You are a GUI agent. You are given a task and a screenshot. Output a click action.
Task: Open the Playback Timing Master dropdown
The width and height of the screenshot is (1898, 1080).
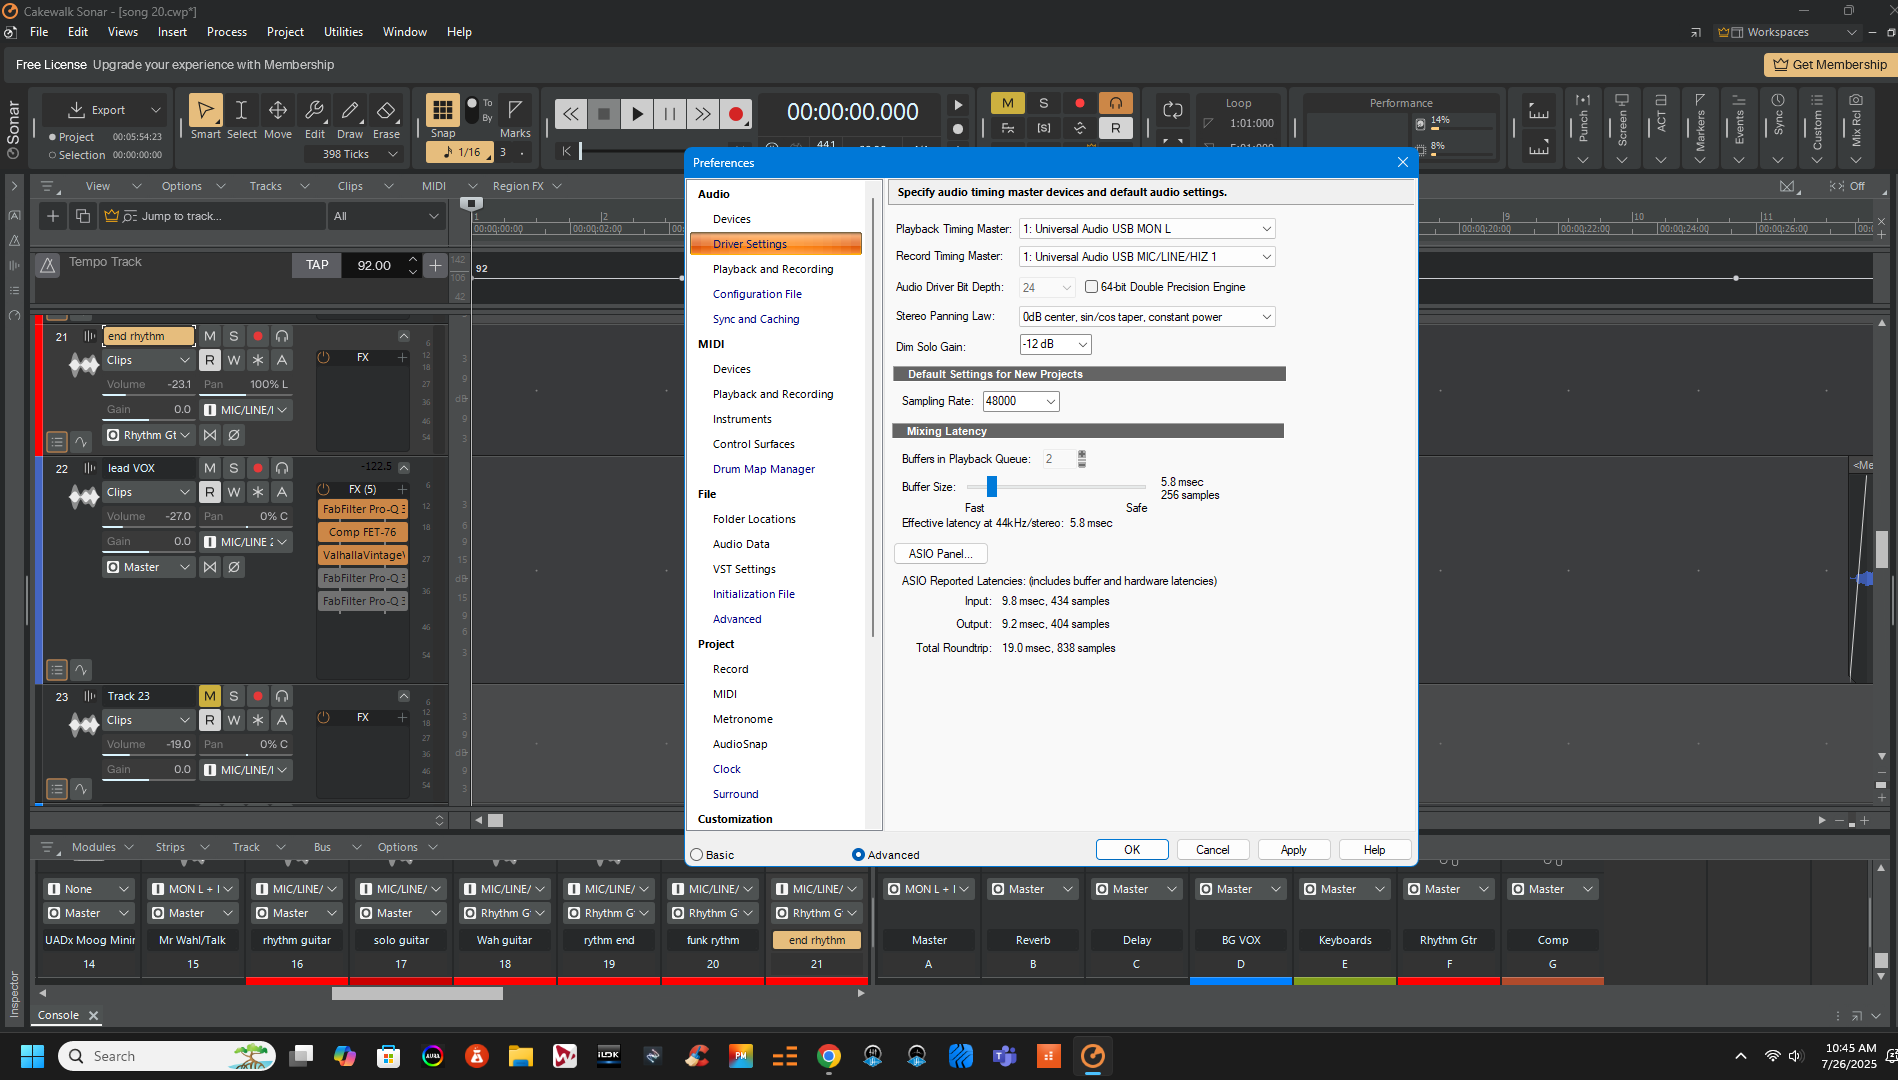[x=1147, y=229]
